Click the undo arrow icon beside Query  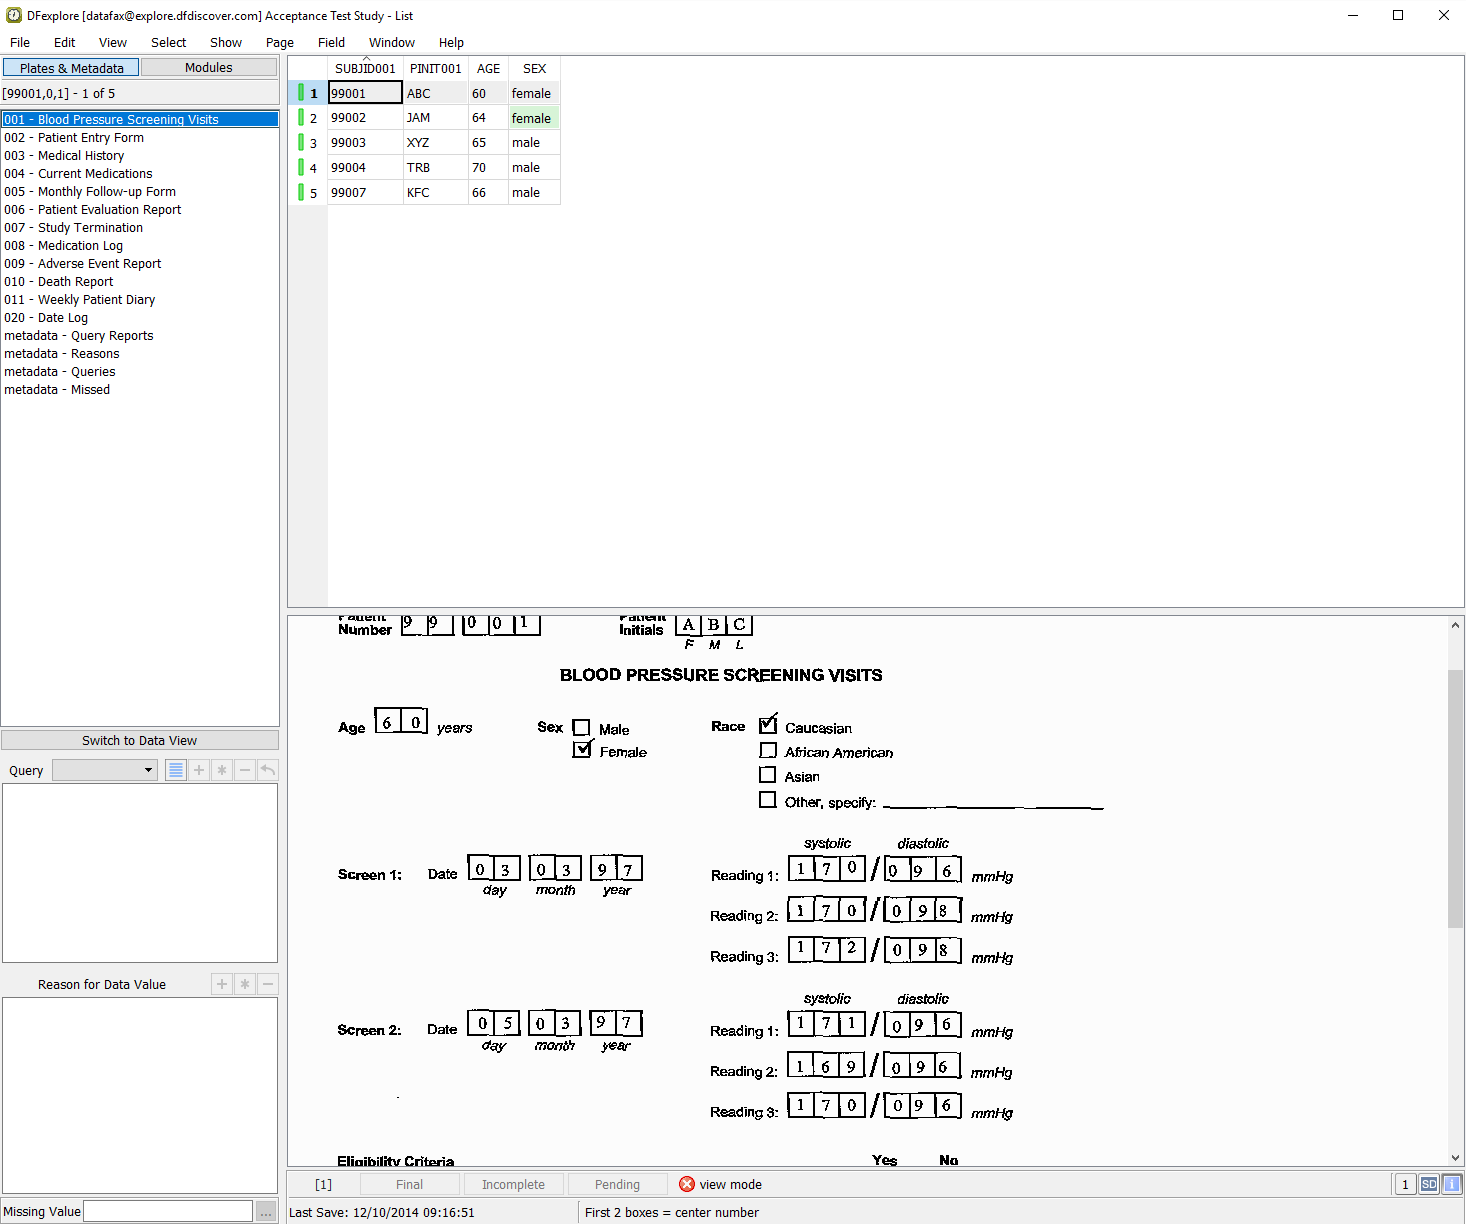click(267, 770)
